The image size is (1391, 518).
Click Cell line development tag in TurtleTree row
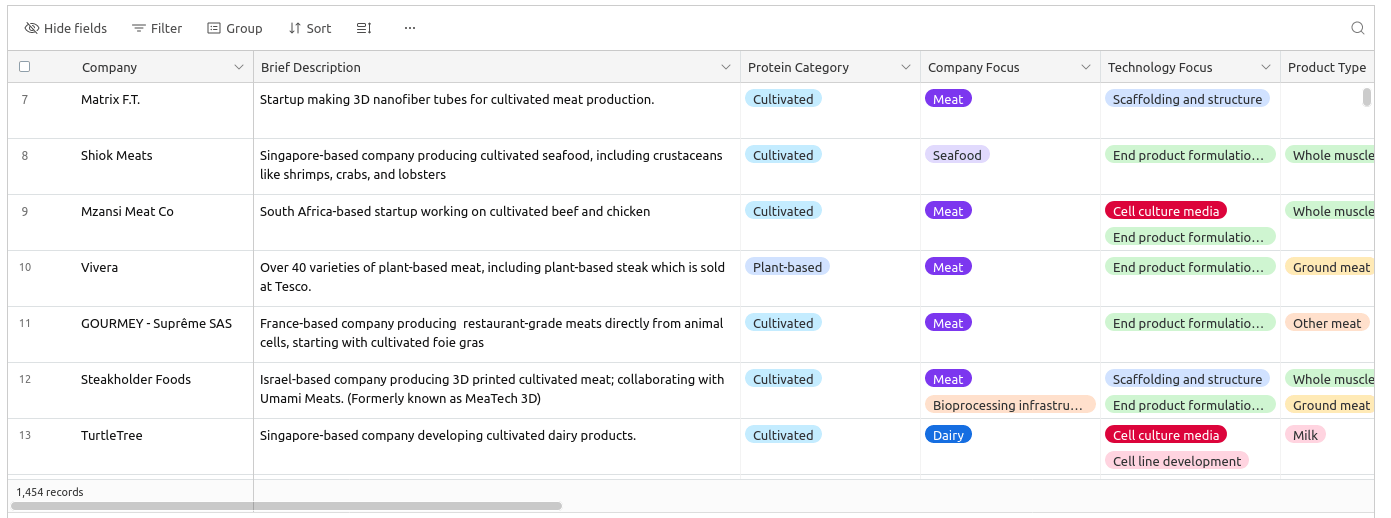pyautogui.click(x=1177, y=461)
